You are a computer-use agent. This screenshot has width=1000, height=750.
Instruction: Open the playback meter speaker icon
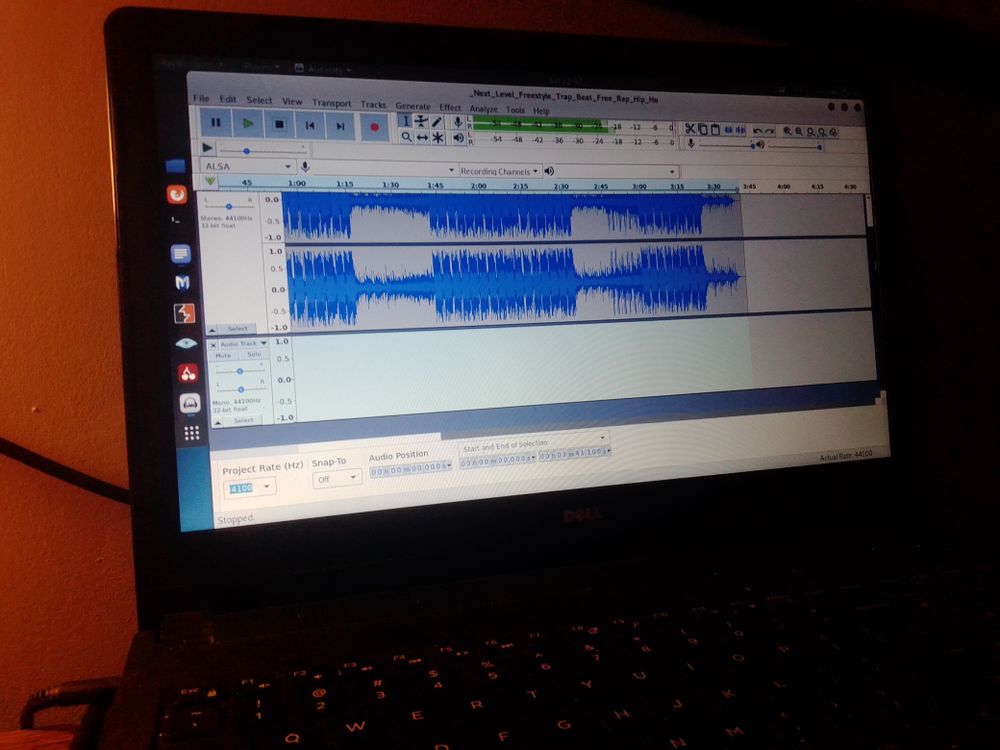(458, 138)
